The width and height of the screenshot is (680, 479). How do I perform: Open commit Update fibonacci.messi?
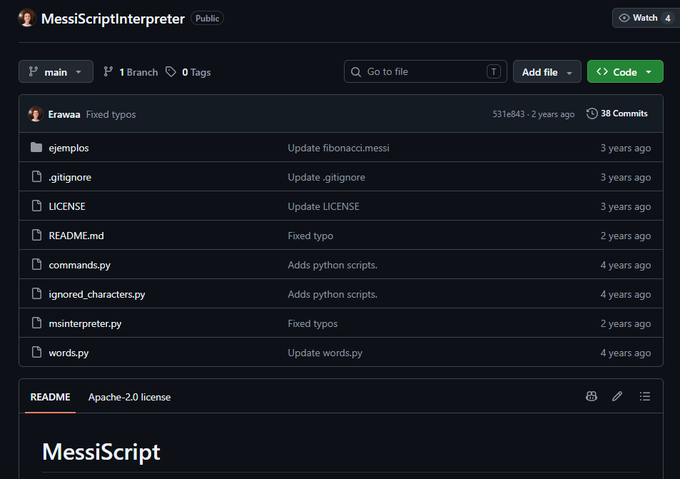338,148
